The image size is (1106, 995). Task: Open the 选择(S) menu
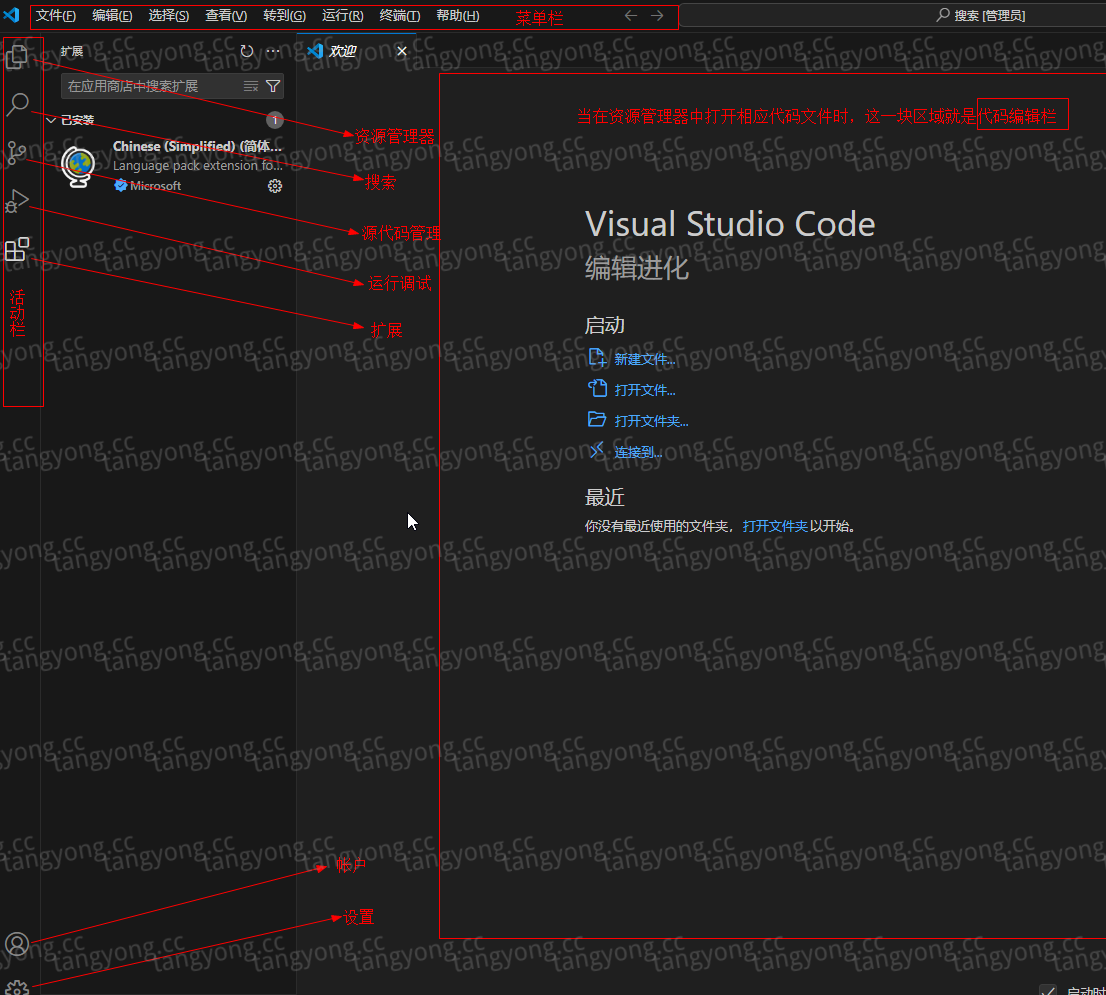pyautogui.click(x=169, y=16)
